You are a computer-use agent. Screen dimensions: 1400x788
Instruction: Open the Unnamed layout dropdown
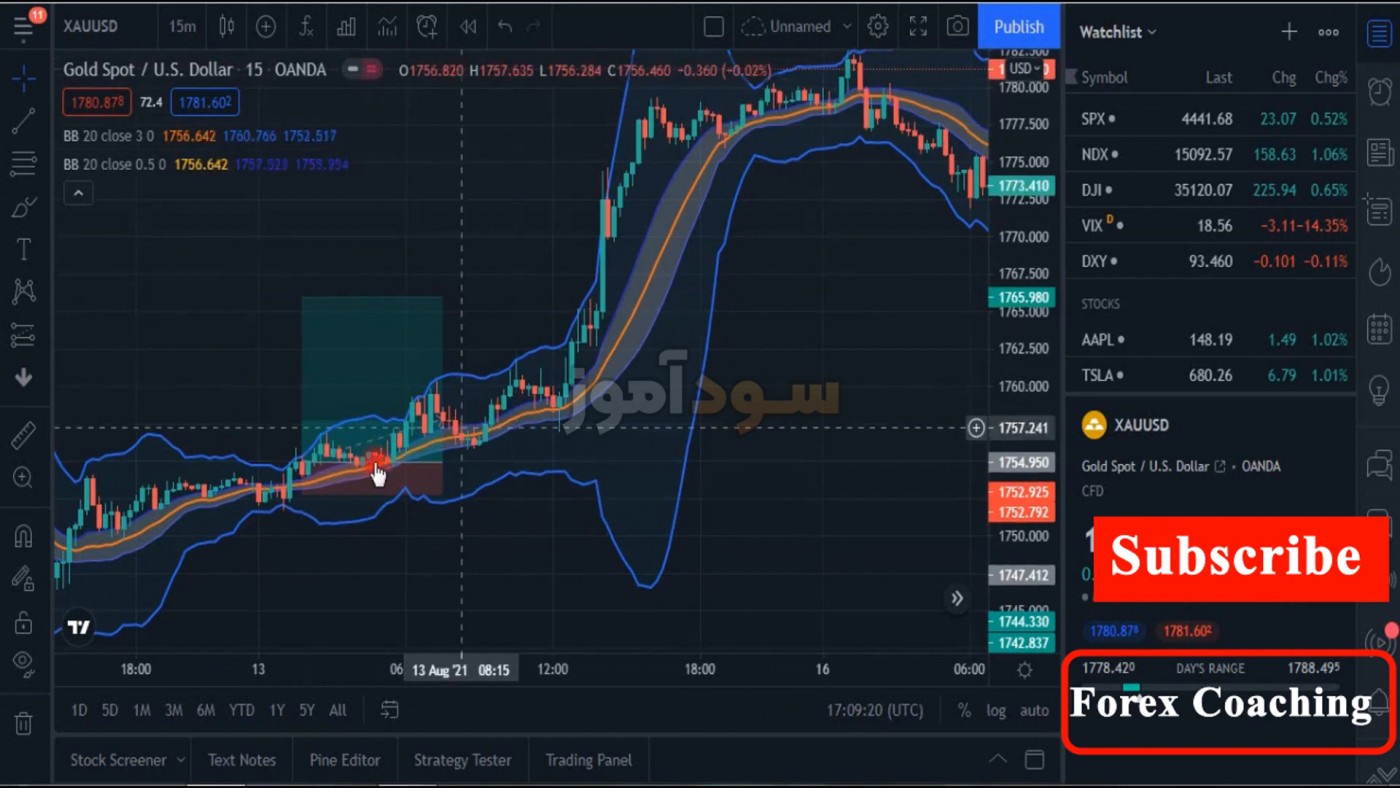coord(797,27)
